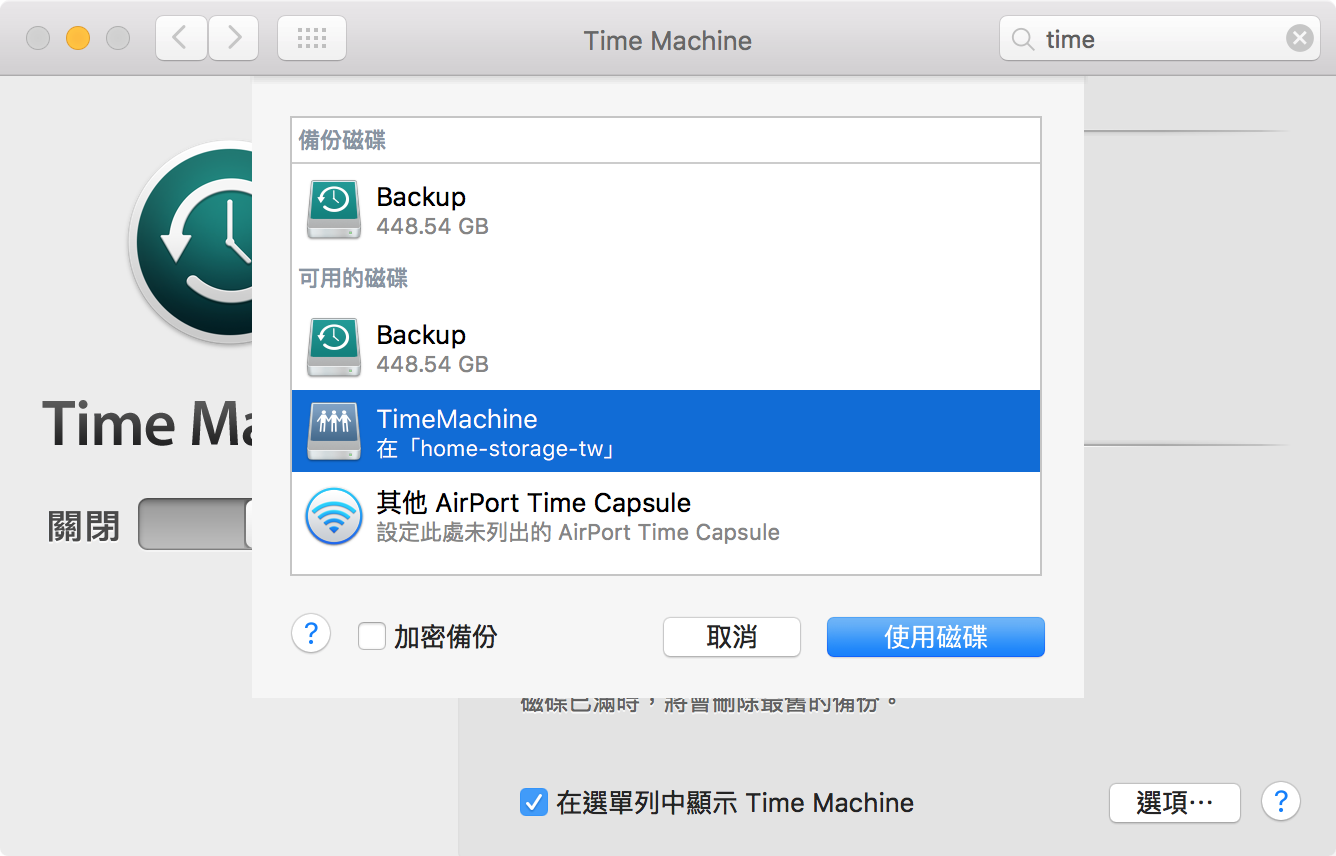Open help button beside Options
This screenshot has width=1336, height=856.
[1281, 802]
